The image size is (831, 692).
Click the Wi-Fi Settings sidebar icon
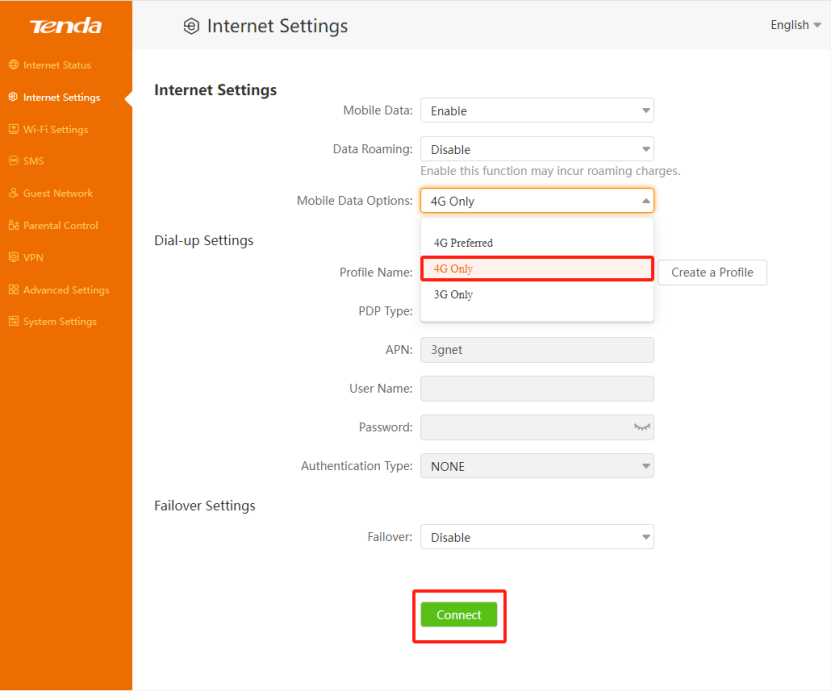click(14, 129)
